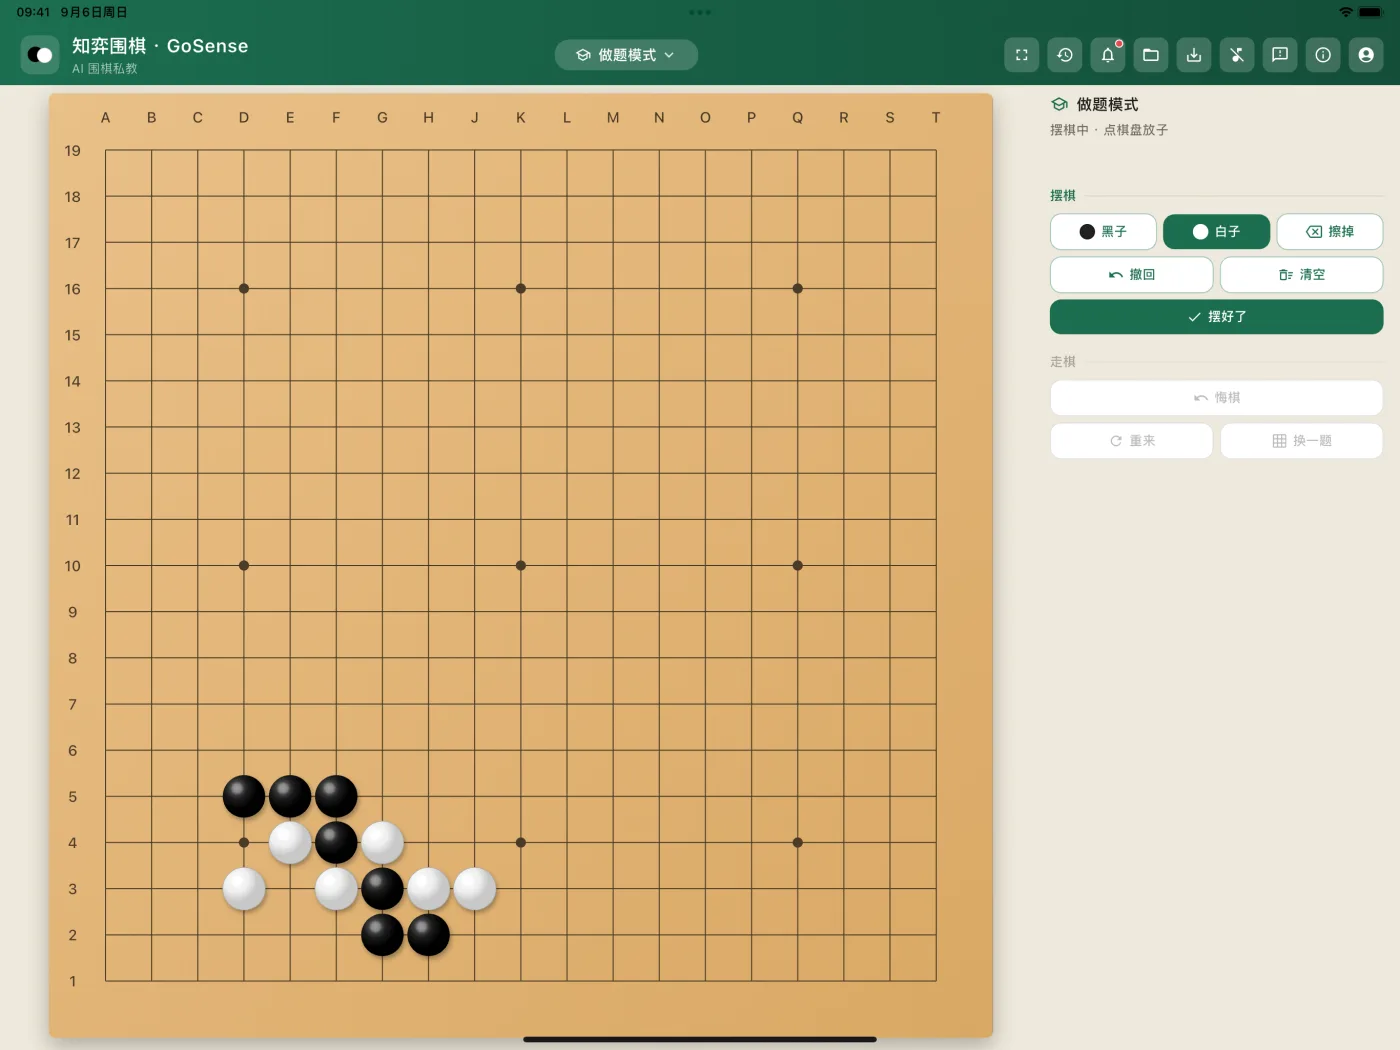Click the star point at D16

click(x=244, y=289)
